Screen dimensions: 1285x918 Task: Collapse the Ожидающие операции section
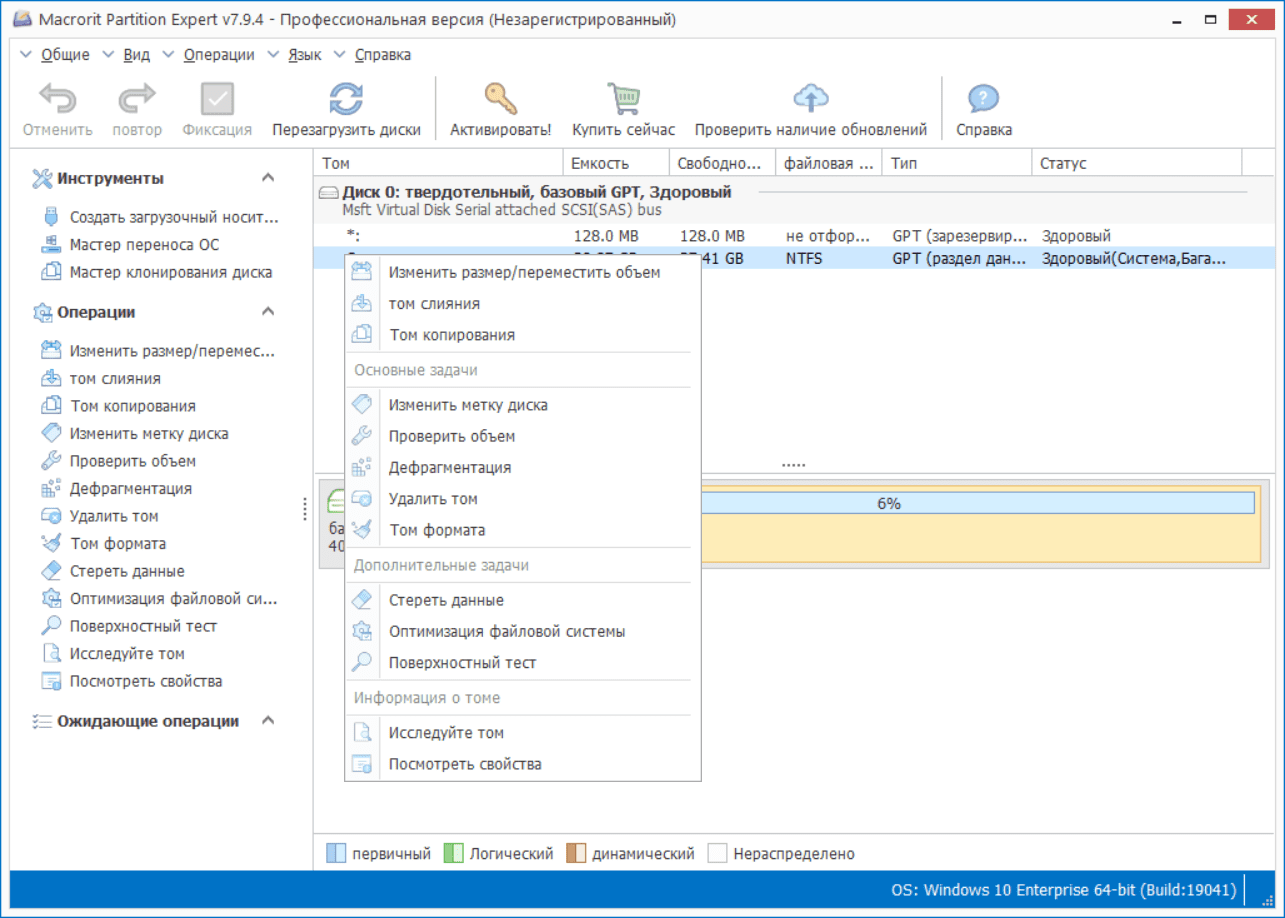coord(268,721)
